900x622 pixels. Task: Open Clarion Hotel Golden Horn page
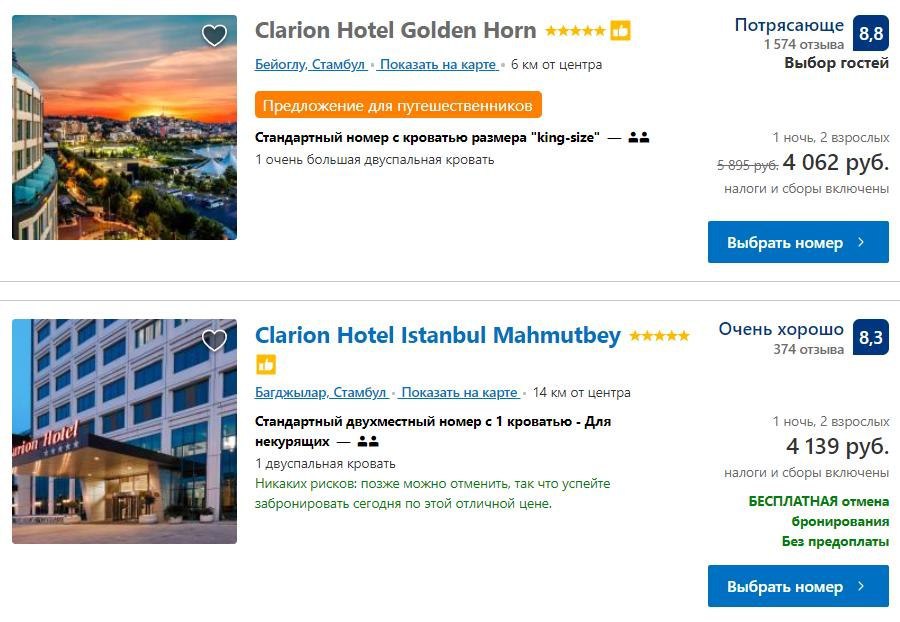coord(396,31)
